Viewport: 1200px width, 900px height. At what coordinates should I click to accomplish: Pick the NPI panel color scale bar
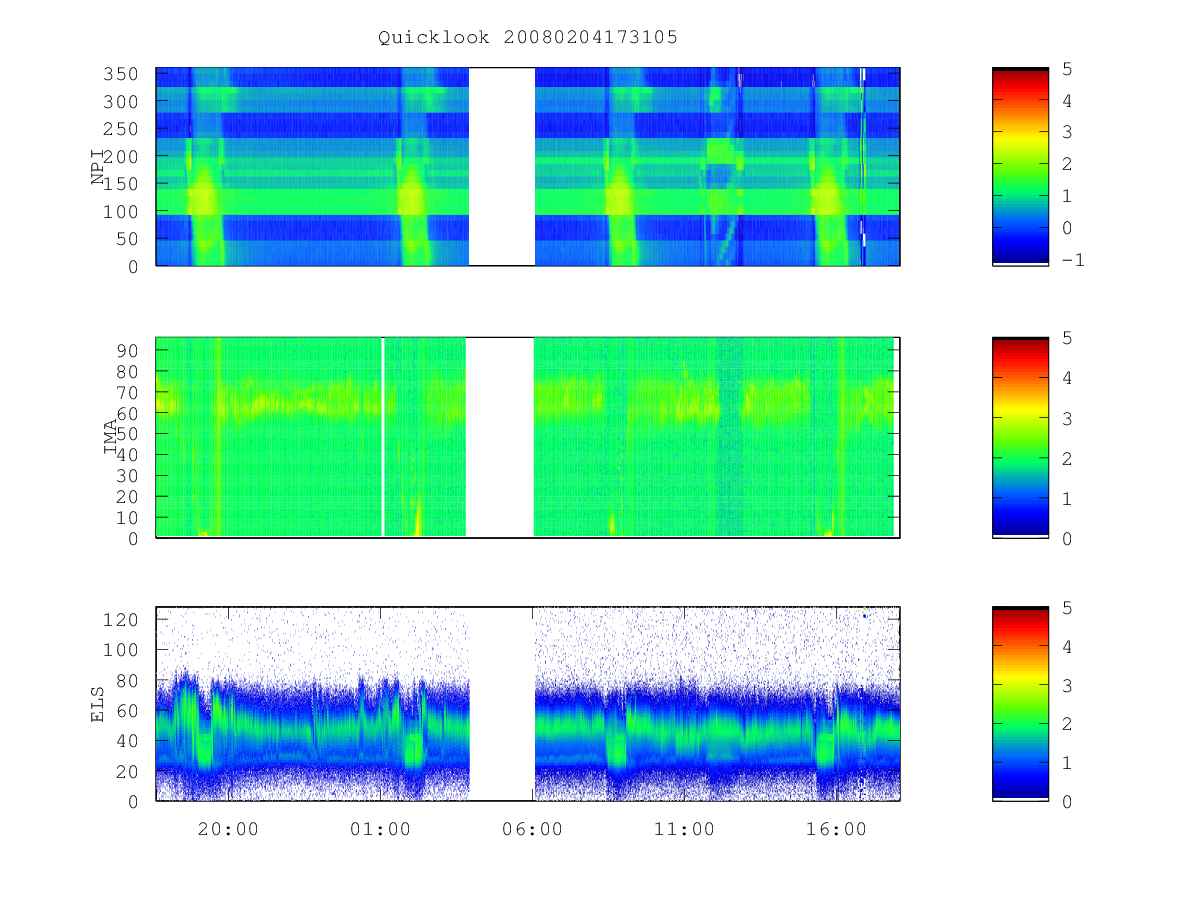[1020, 167]
